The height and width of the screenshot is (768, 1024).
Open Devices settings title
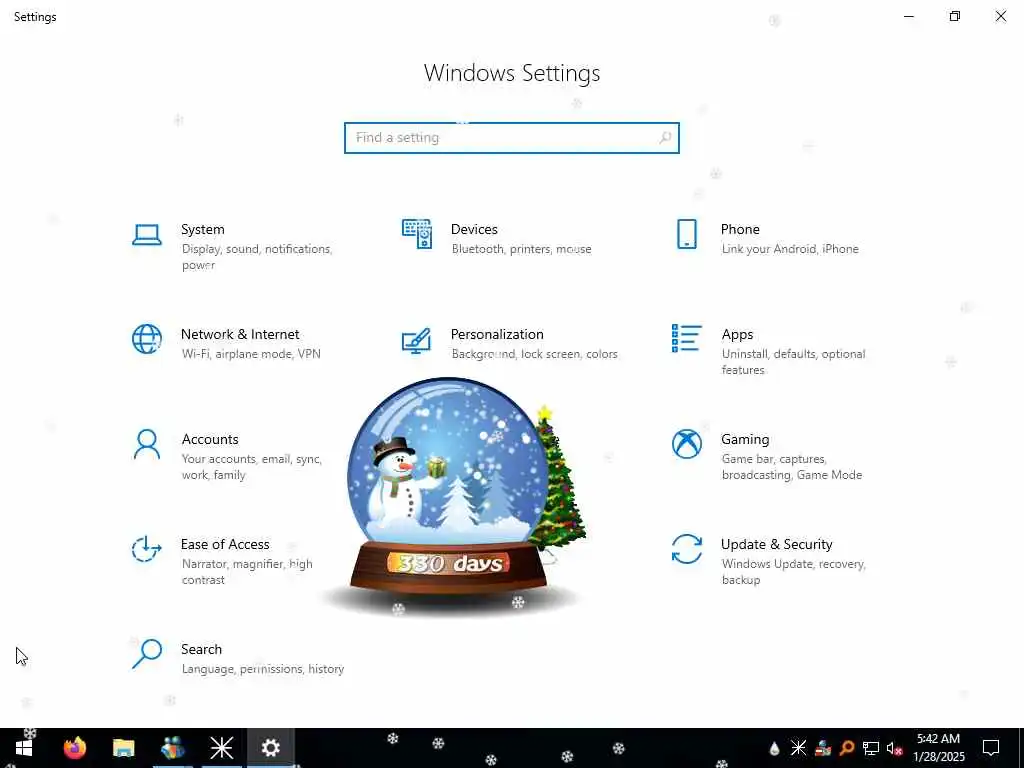(x=474, y=230)
